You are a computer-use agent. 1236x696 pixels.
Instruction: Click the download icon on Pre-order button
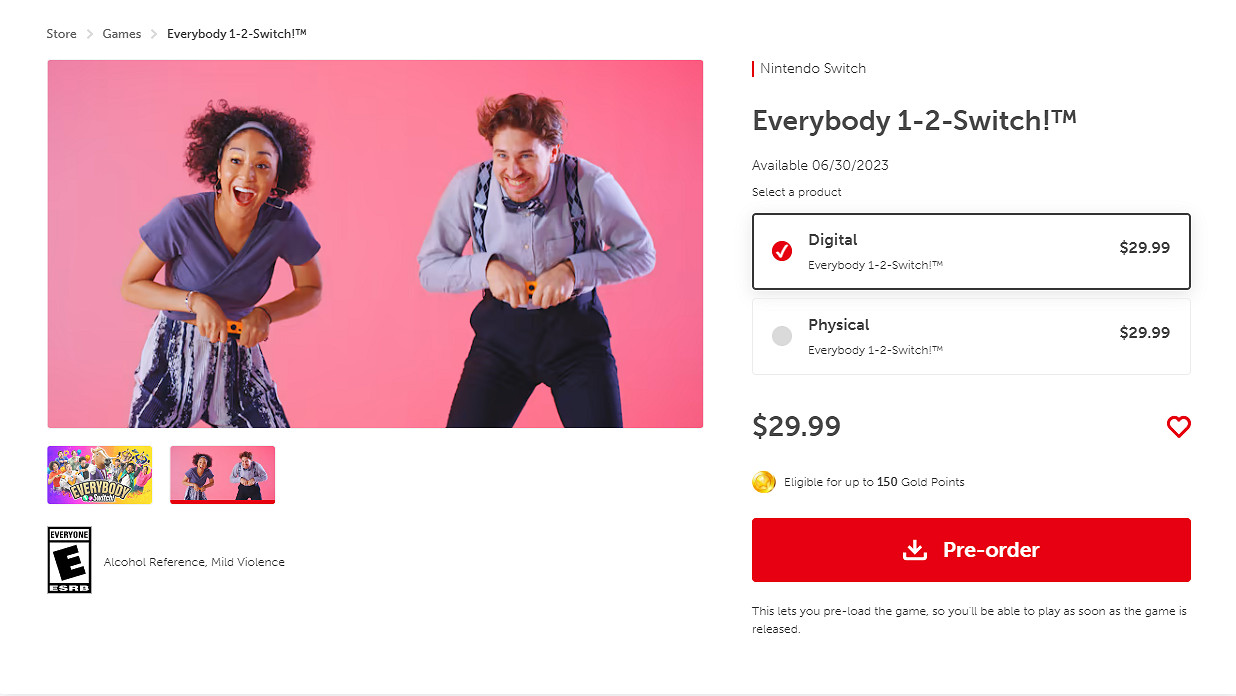915,550
